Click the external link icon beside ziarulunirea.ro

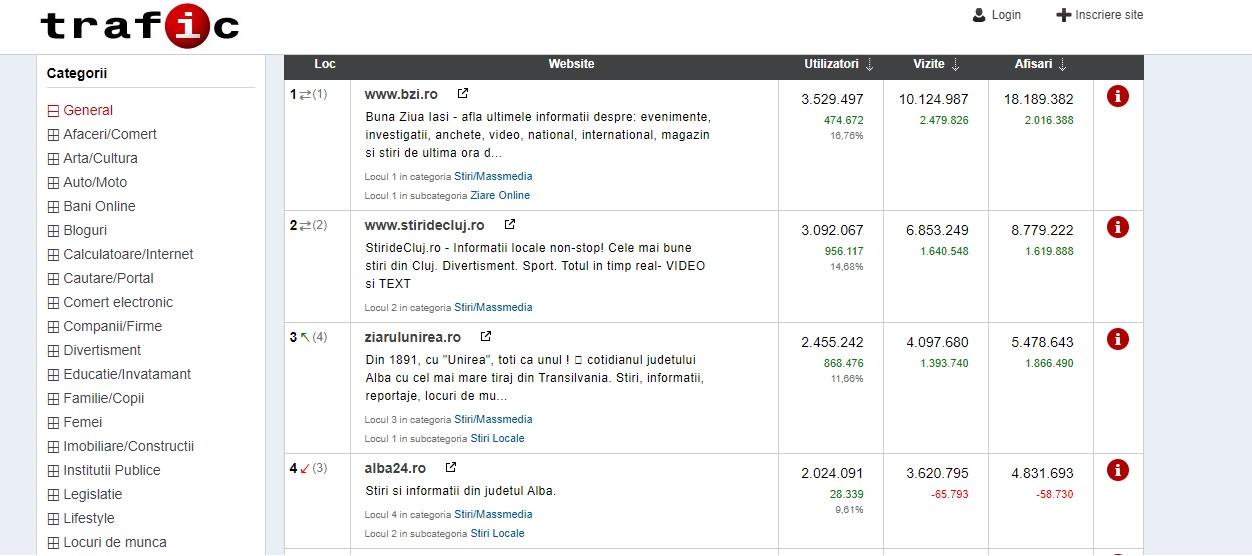click(486, 337)
